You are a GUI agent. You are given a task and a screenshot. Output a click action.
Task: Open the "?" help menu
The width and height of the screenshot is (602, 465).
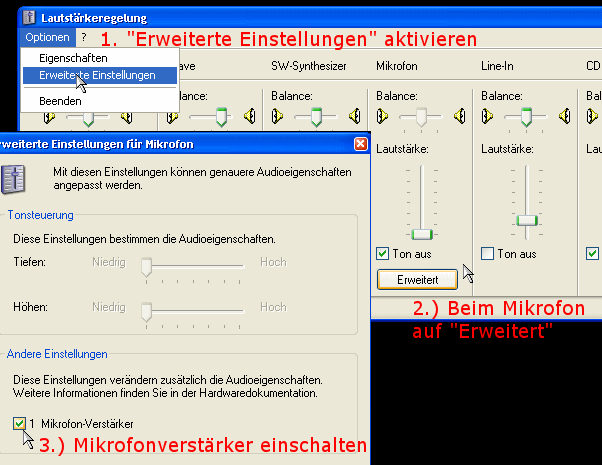click(x=84, y=37)
